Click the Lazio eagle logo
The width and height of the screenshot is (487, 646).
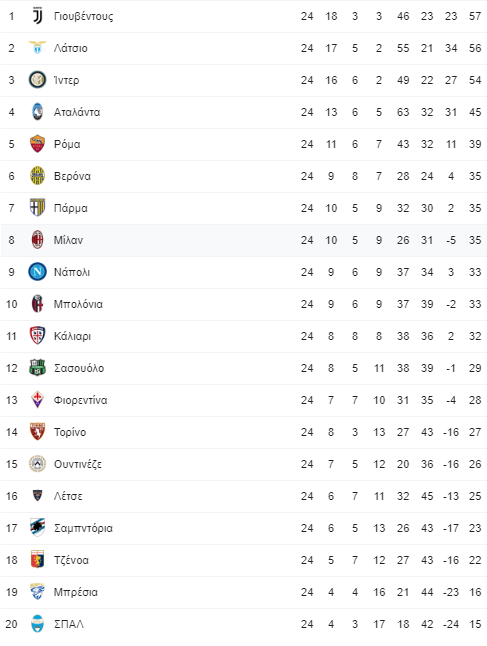[37, 48]
